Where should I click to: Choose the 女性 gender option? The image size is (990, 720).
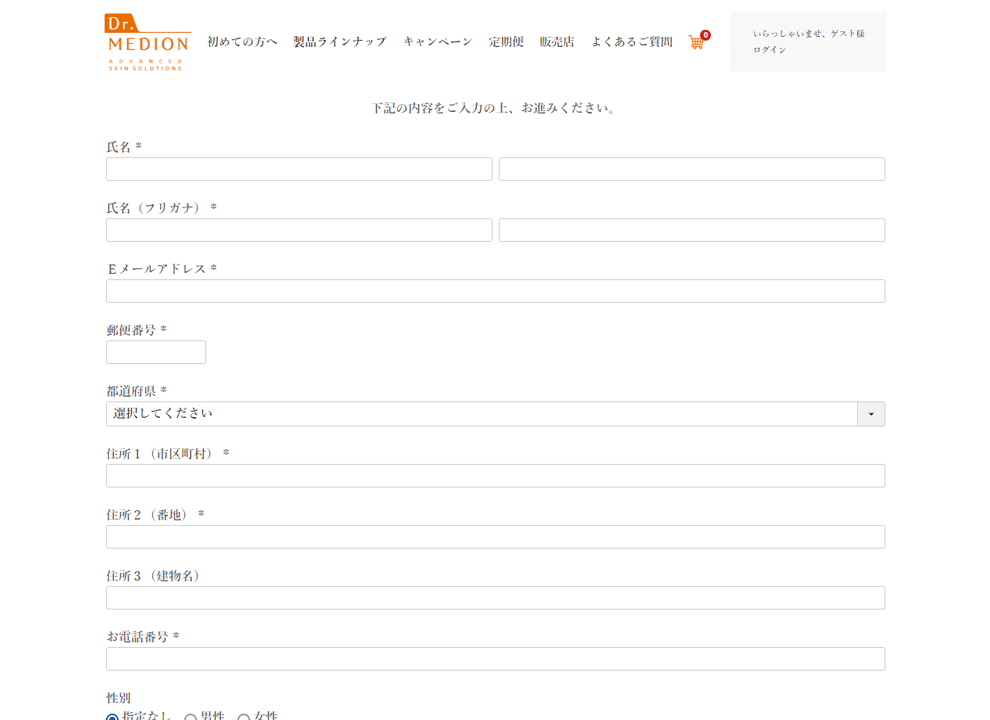point(244,717)
